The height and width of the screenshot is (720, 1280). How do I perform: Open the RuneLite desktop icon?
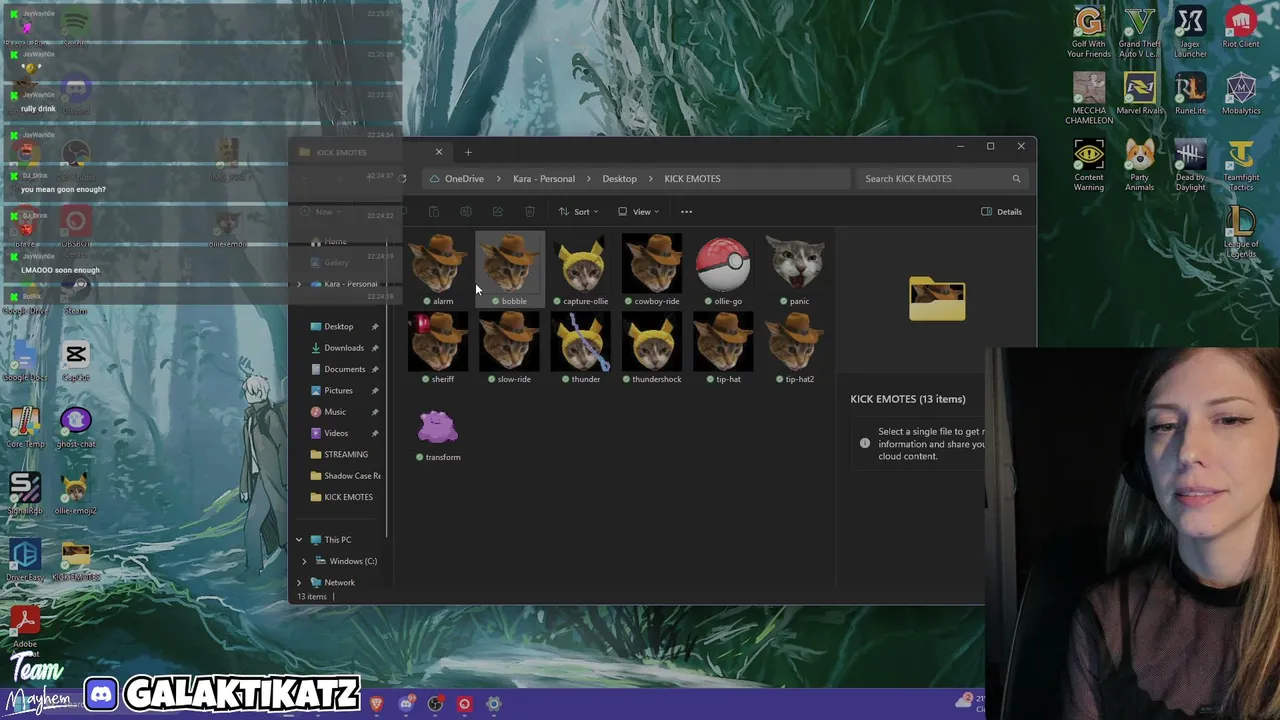coord(1190,94)
